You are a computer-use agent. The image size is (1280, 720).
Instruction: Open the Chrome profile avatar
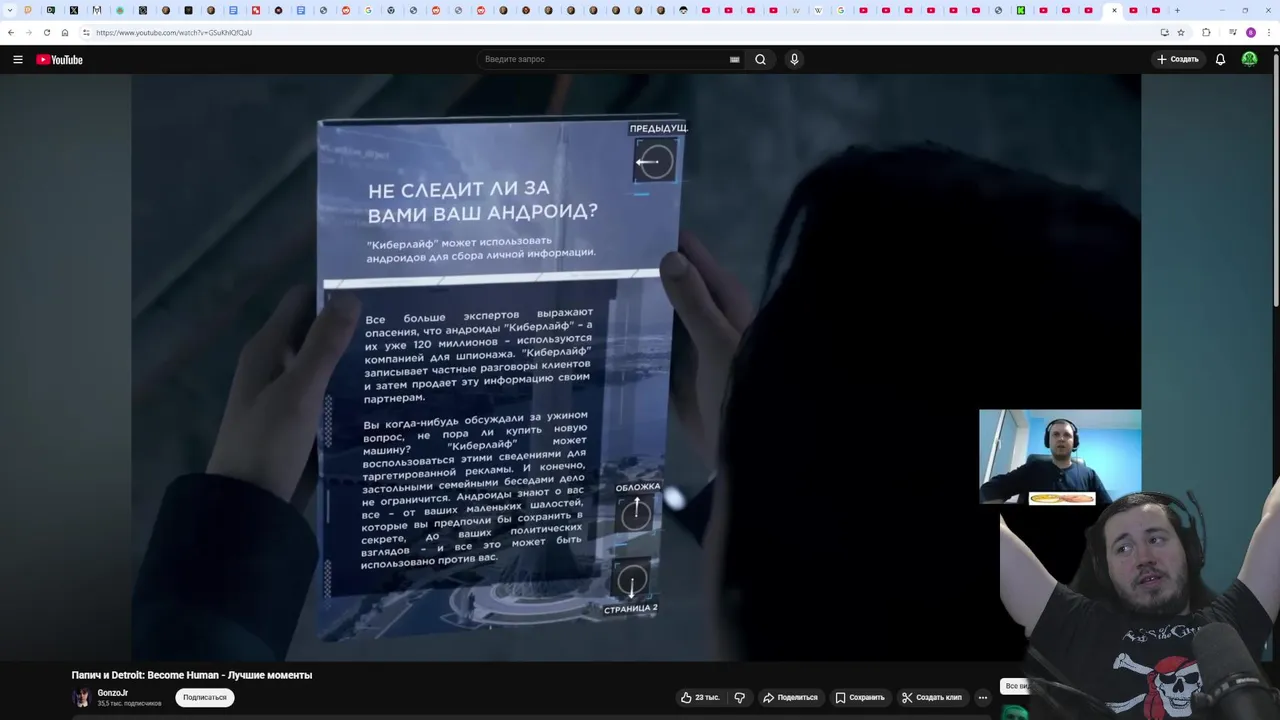(x=1250, y=33)
